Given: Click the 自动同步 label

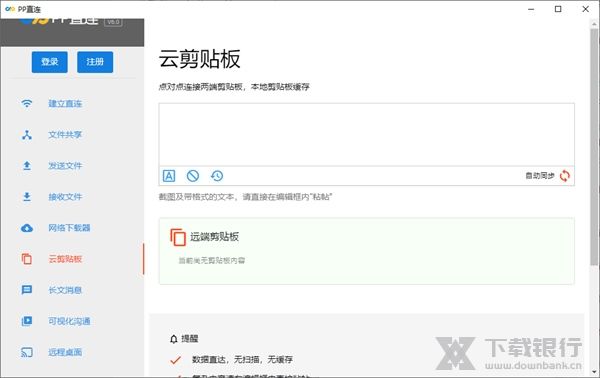Looking at the screenshot, I should (x=540, y=176).
